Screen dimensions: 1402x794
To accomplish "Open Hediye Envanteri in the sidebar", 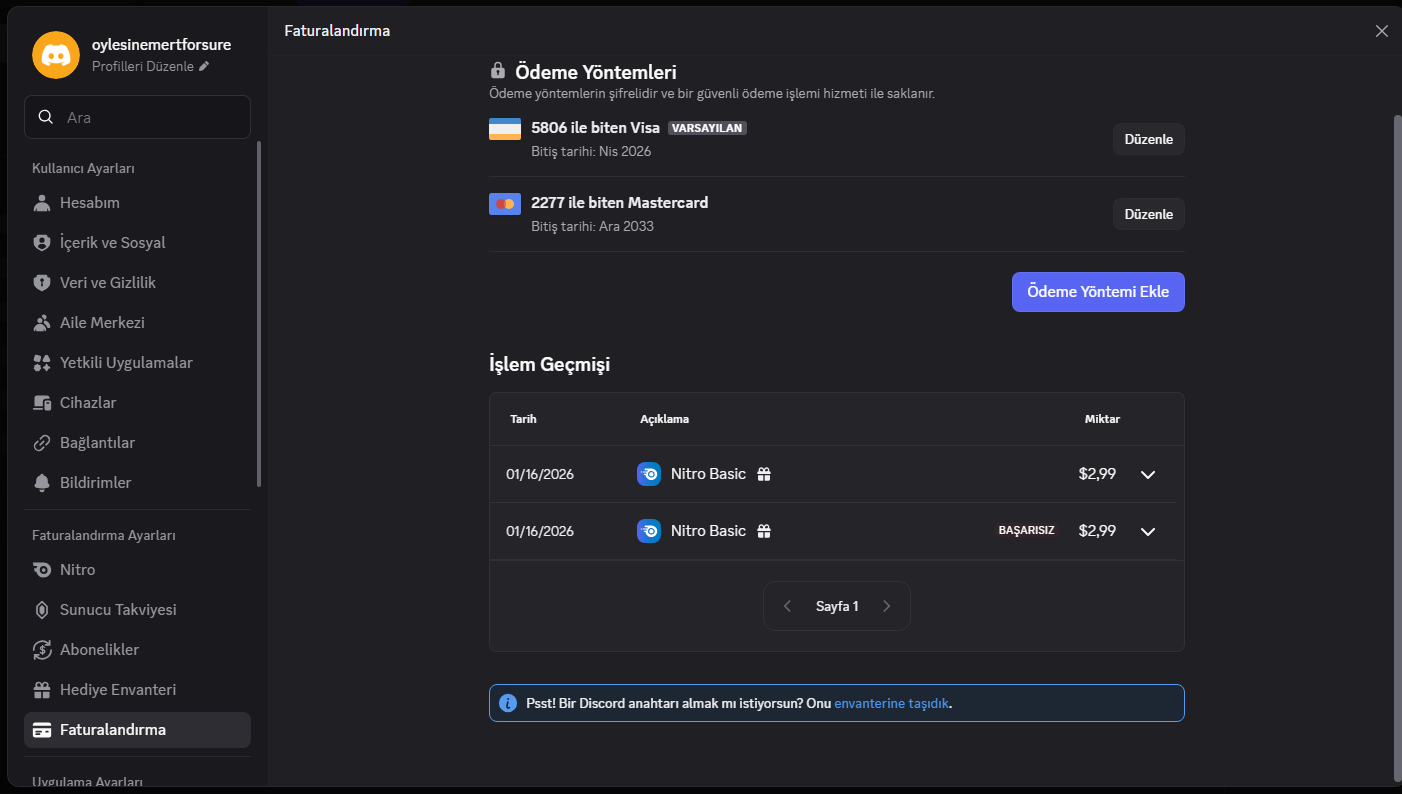I will click(137, 690).
